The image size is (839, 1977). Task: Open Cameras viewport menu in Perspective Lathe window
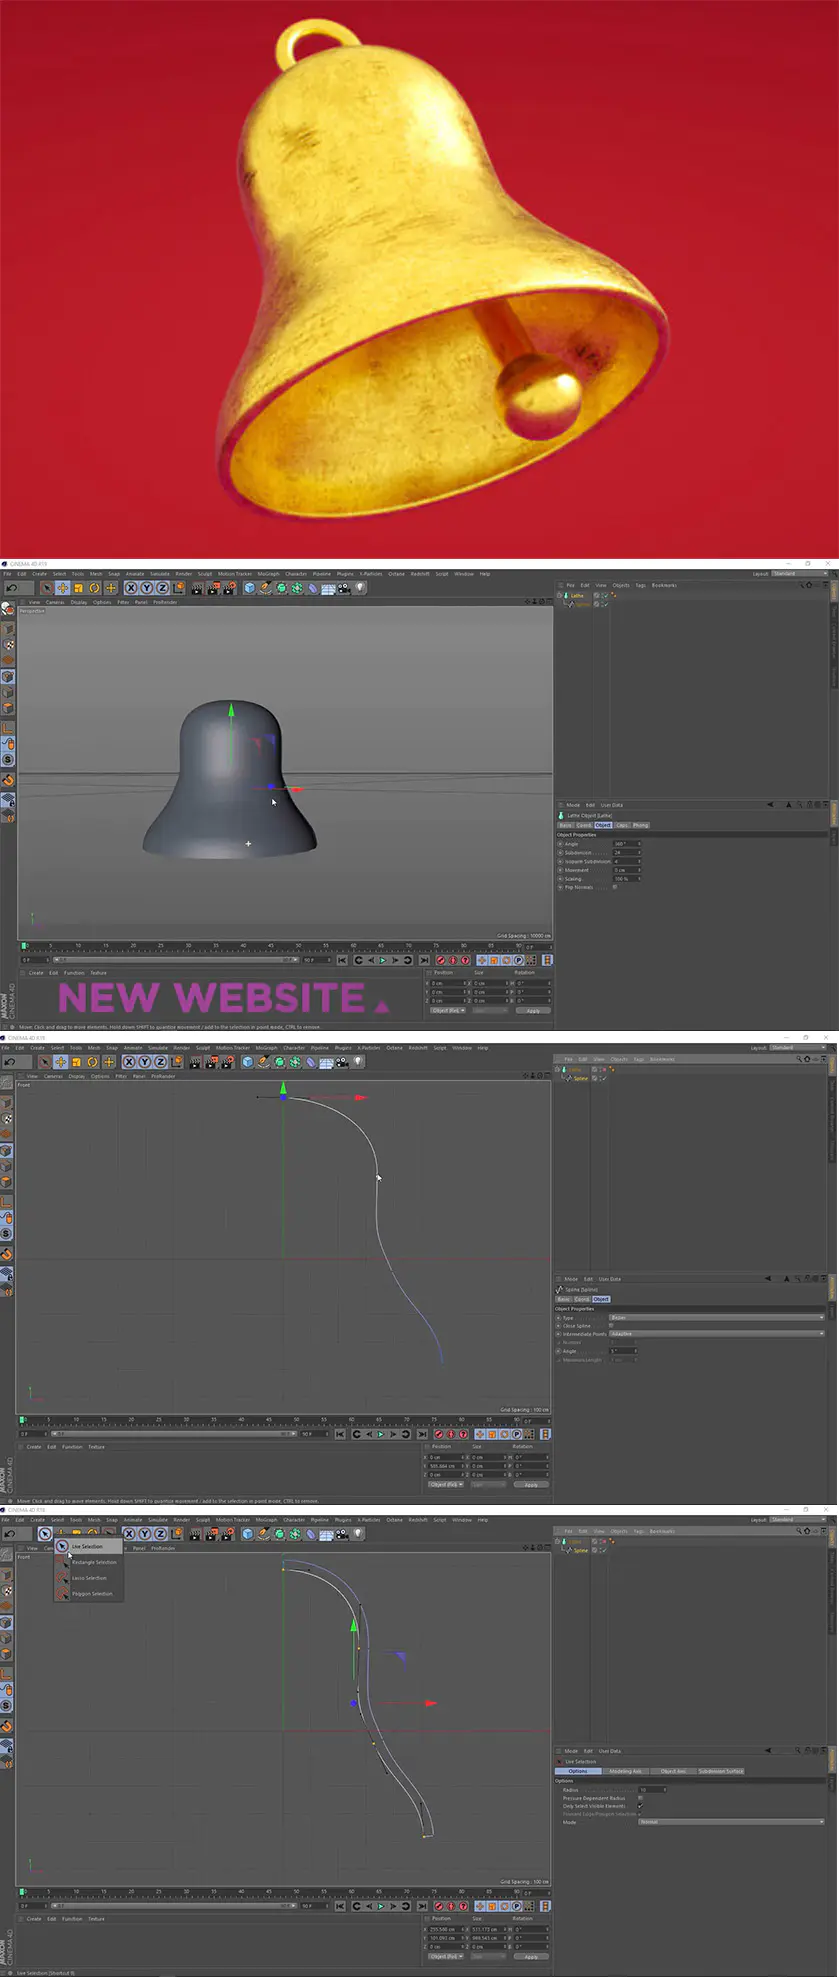(54, 602)
